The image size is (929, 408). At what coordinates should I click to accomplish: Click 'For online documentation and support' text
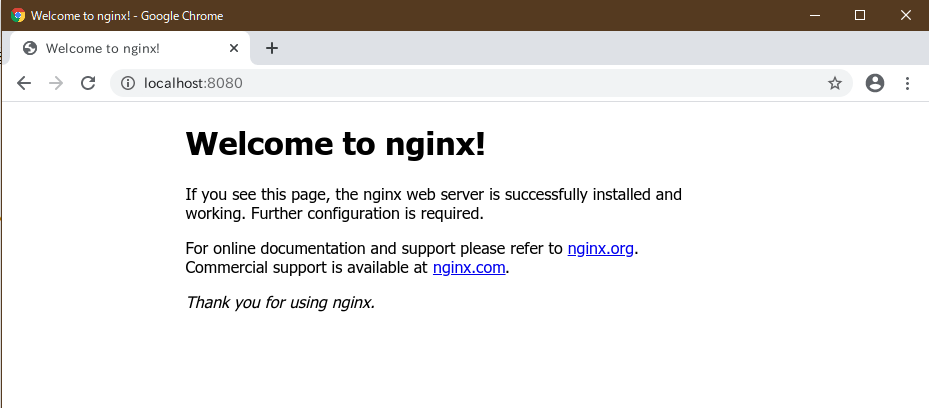click(x=321, y=248)
